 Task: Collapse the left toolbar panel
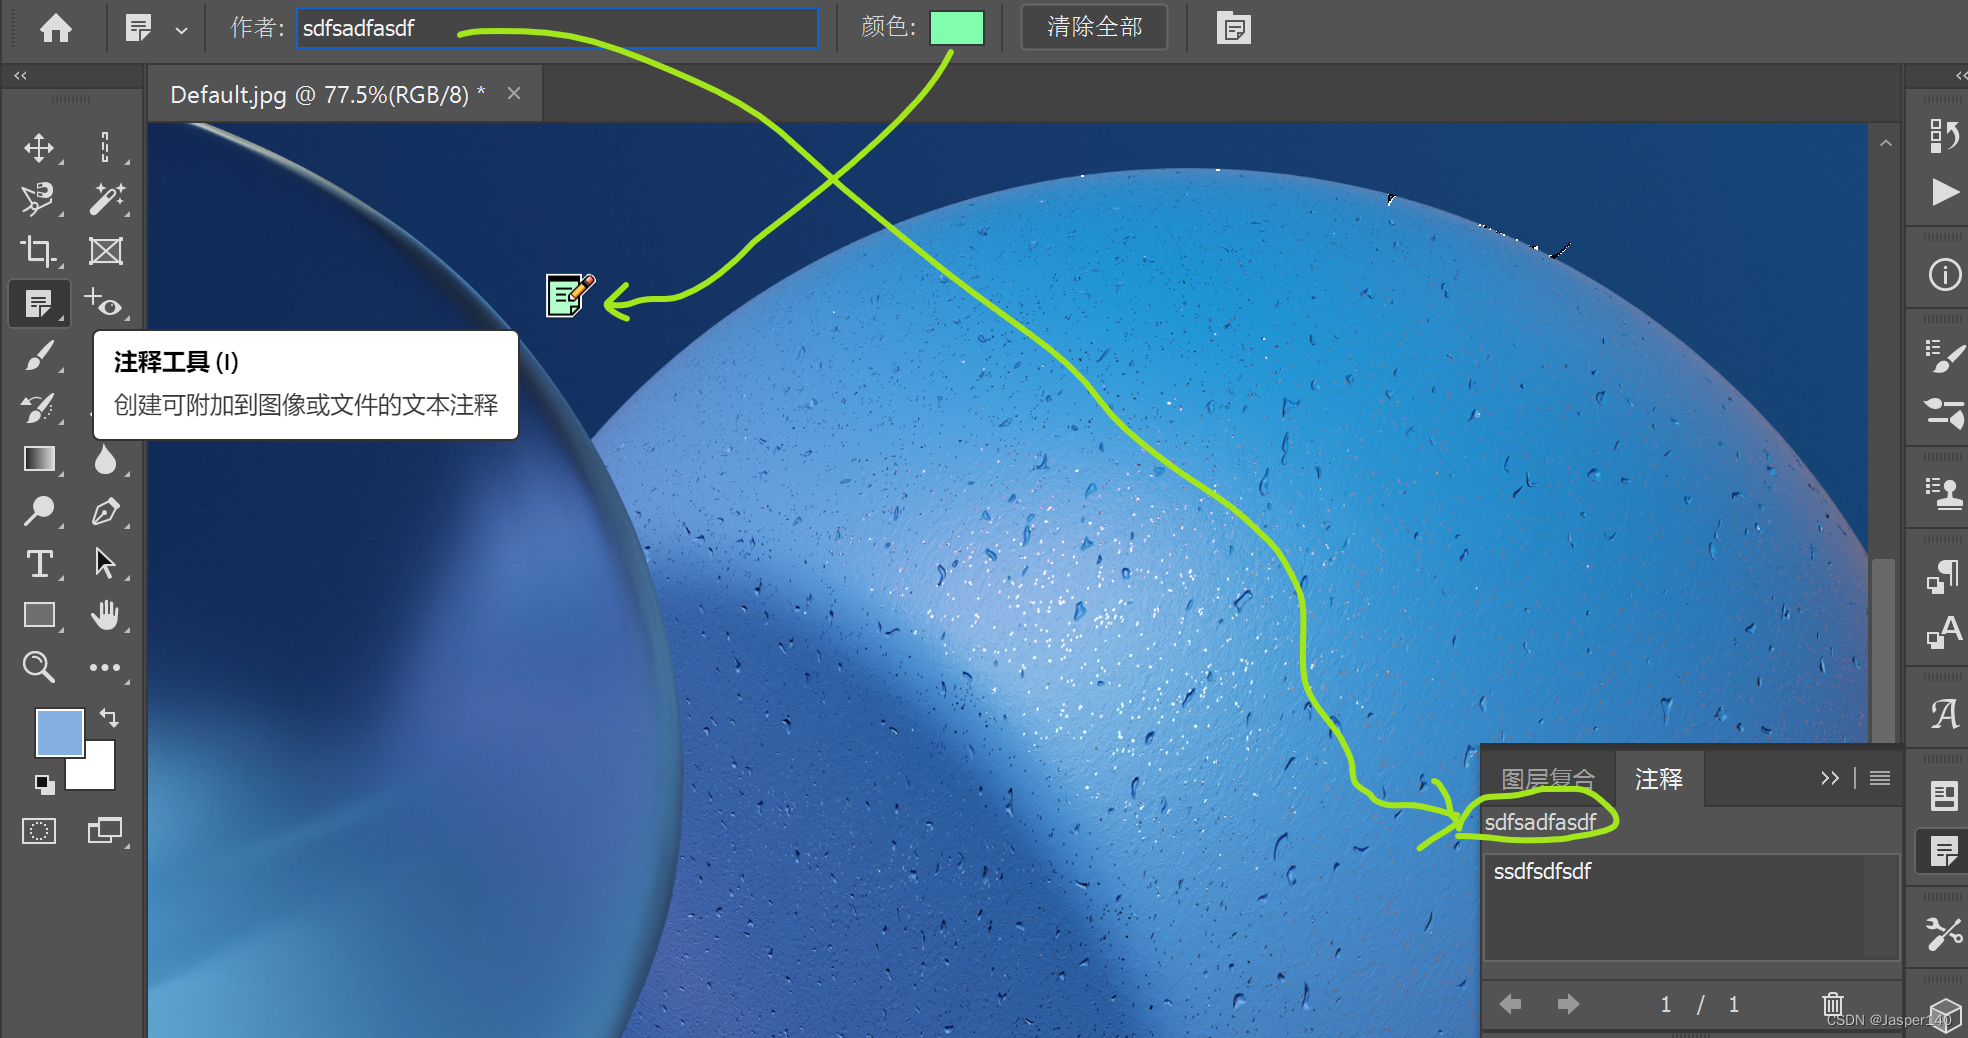(20, 76)
